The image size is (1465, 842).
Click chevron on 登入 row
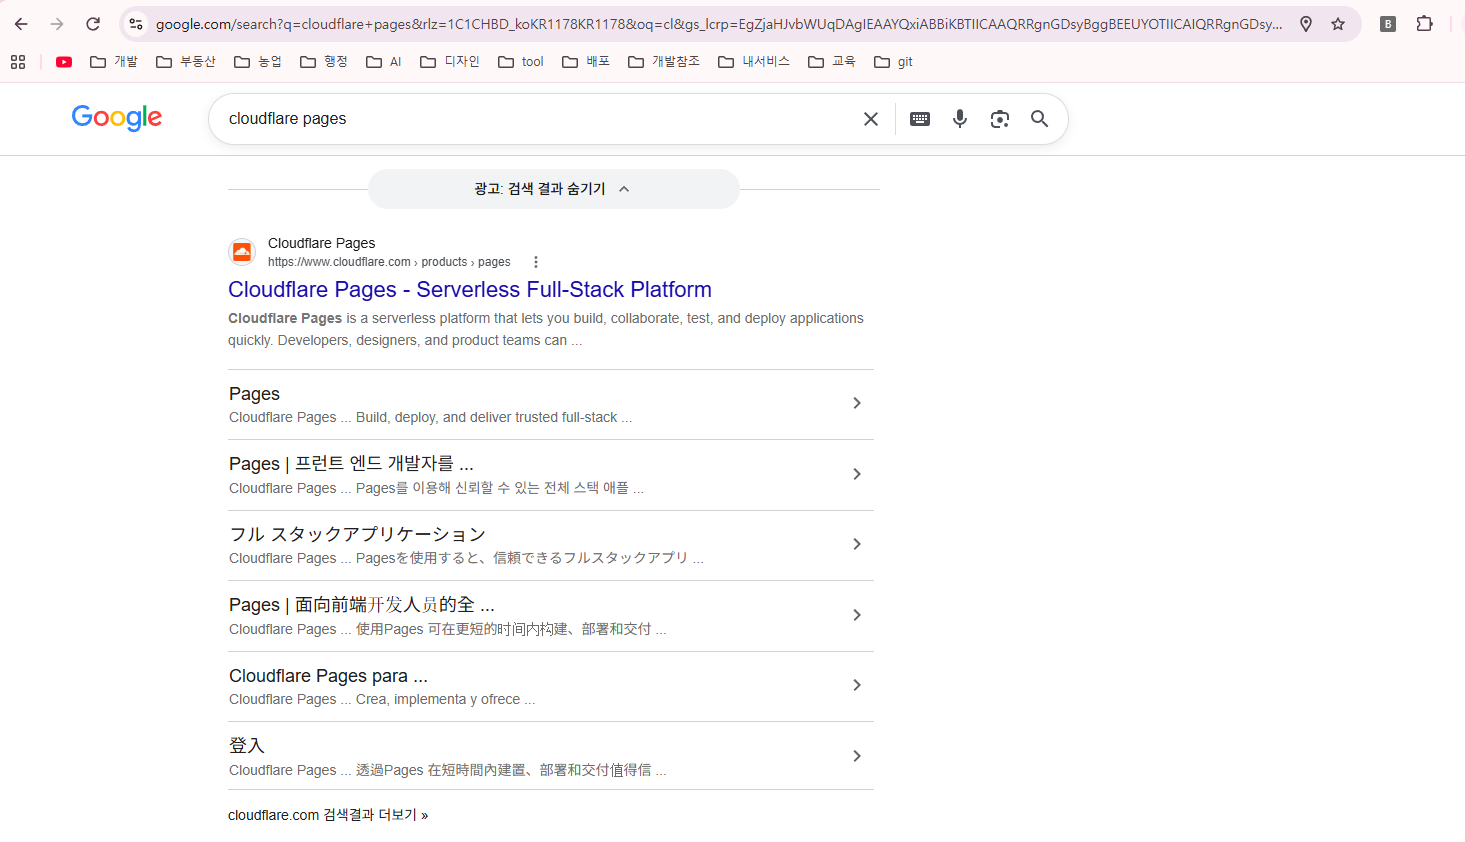click(857, 756)
